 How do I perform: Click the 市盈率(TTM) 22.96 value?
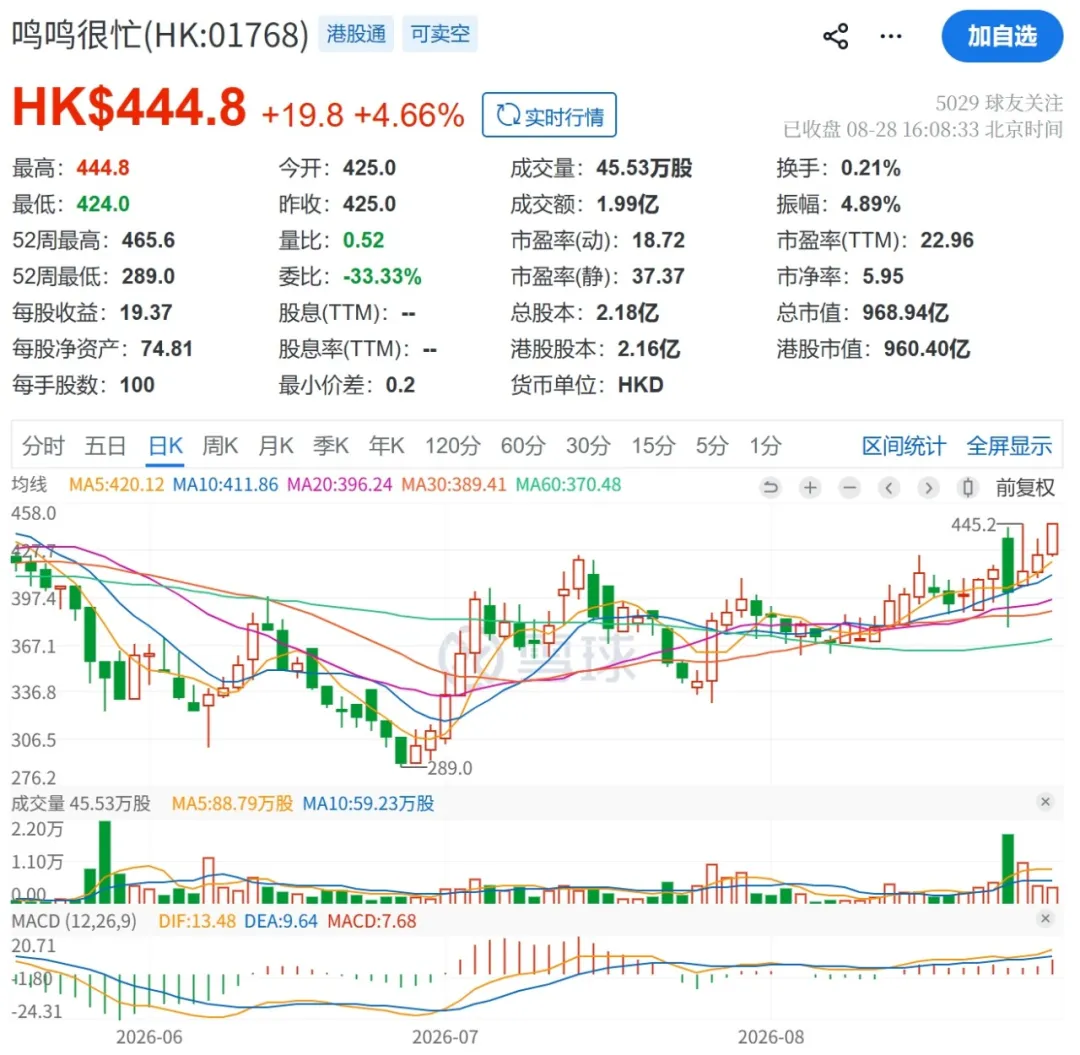946,240
